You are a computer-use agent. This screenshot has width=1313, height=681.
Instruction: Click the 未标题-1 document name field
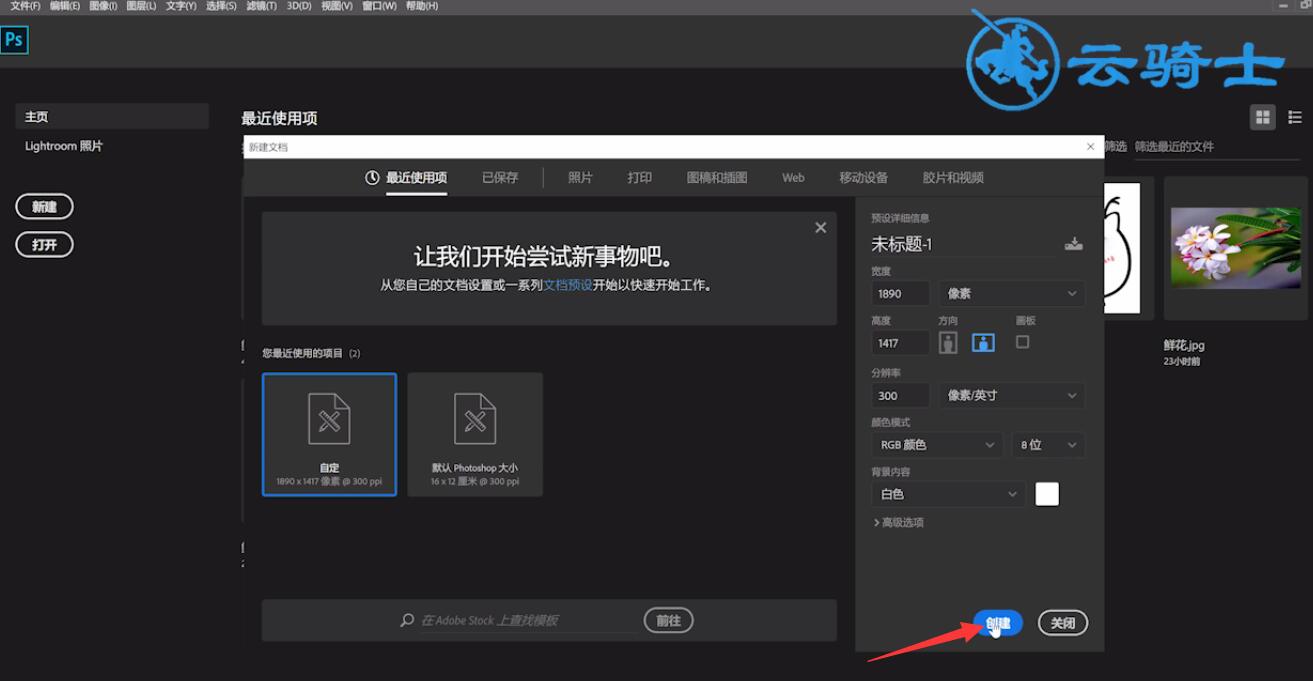click(962, 244)
